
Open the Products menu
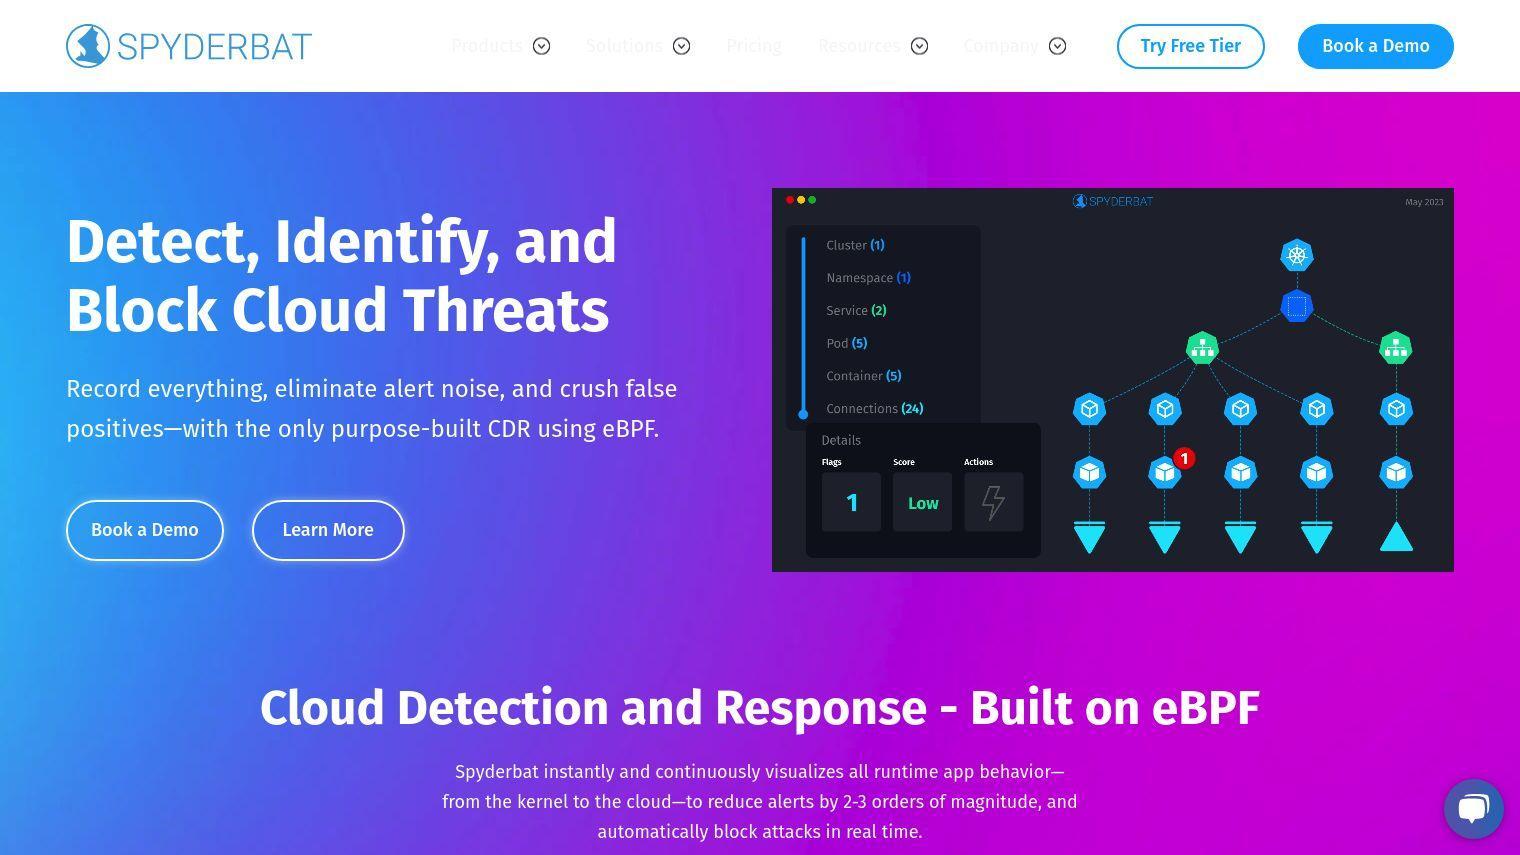(487, 46)
